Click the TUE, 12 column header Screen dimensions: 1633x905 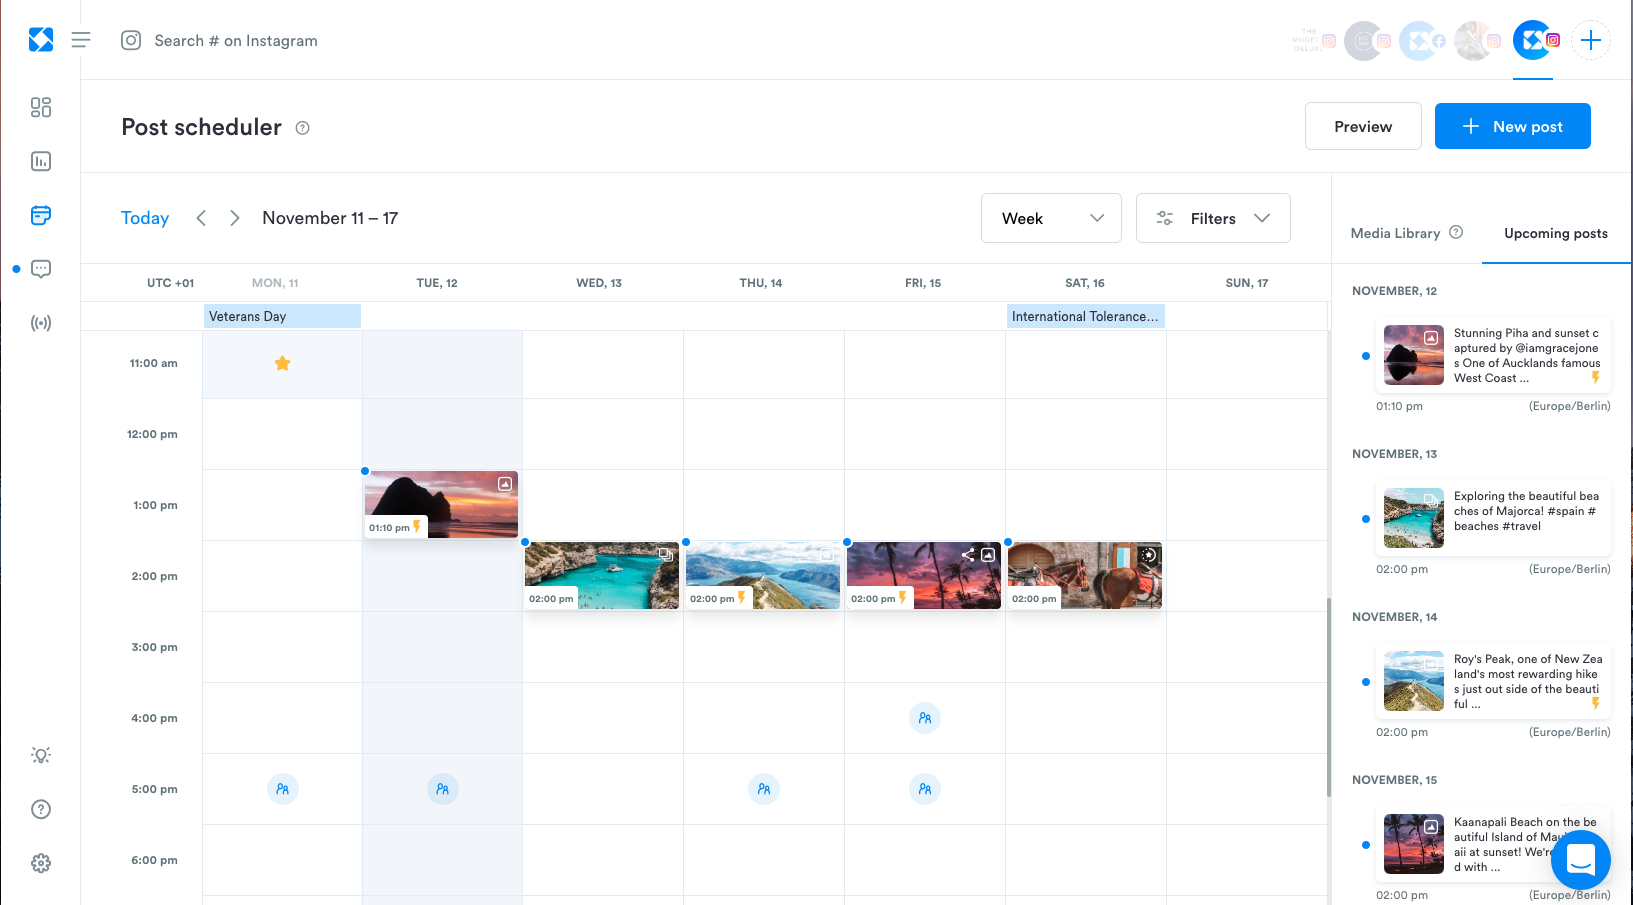pos(437,283)
